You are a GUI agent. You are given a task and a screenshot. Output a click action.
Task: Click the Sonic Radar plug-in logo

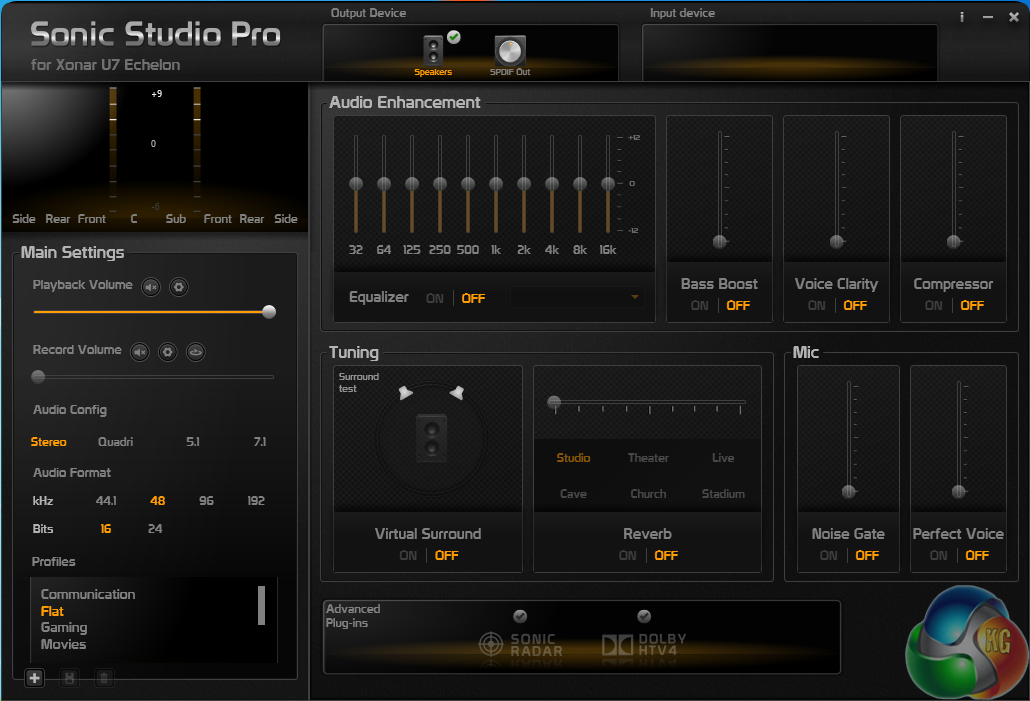(x=520, y=645)
